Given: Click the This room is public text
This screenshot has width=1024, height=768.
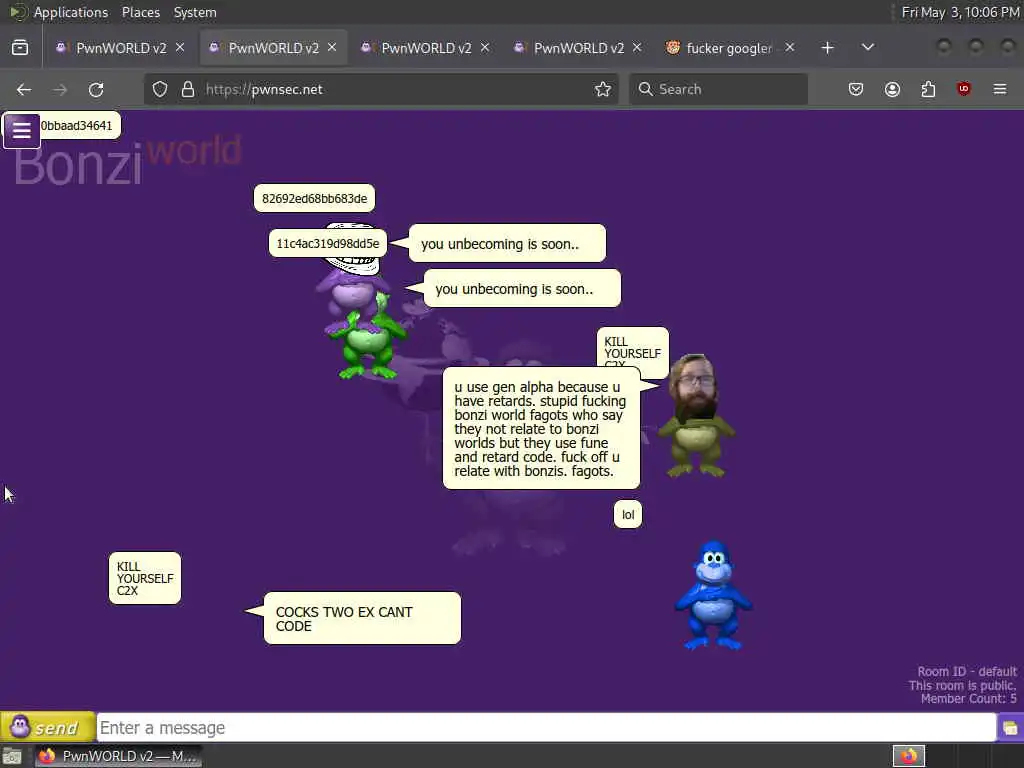Looking at the screenshot, I should 963,685.
